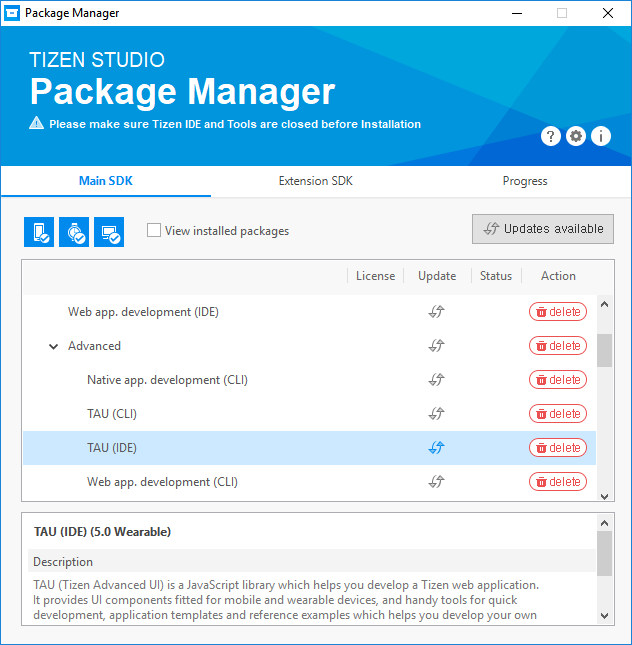The width and height of the screenshot is (632, 645).
Task: Click the Updates available button
Action: pyautogui.click(x=543, y=229)
